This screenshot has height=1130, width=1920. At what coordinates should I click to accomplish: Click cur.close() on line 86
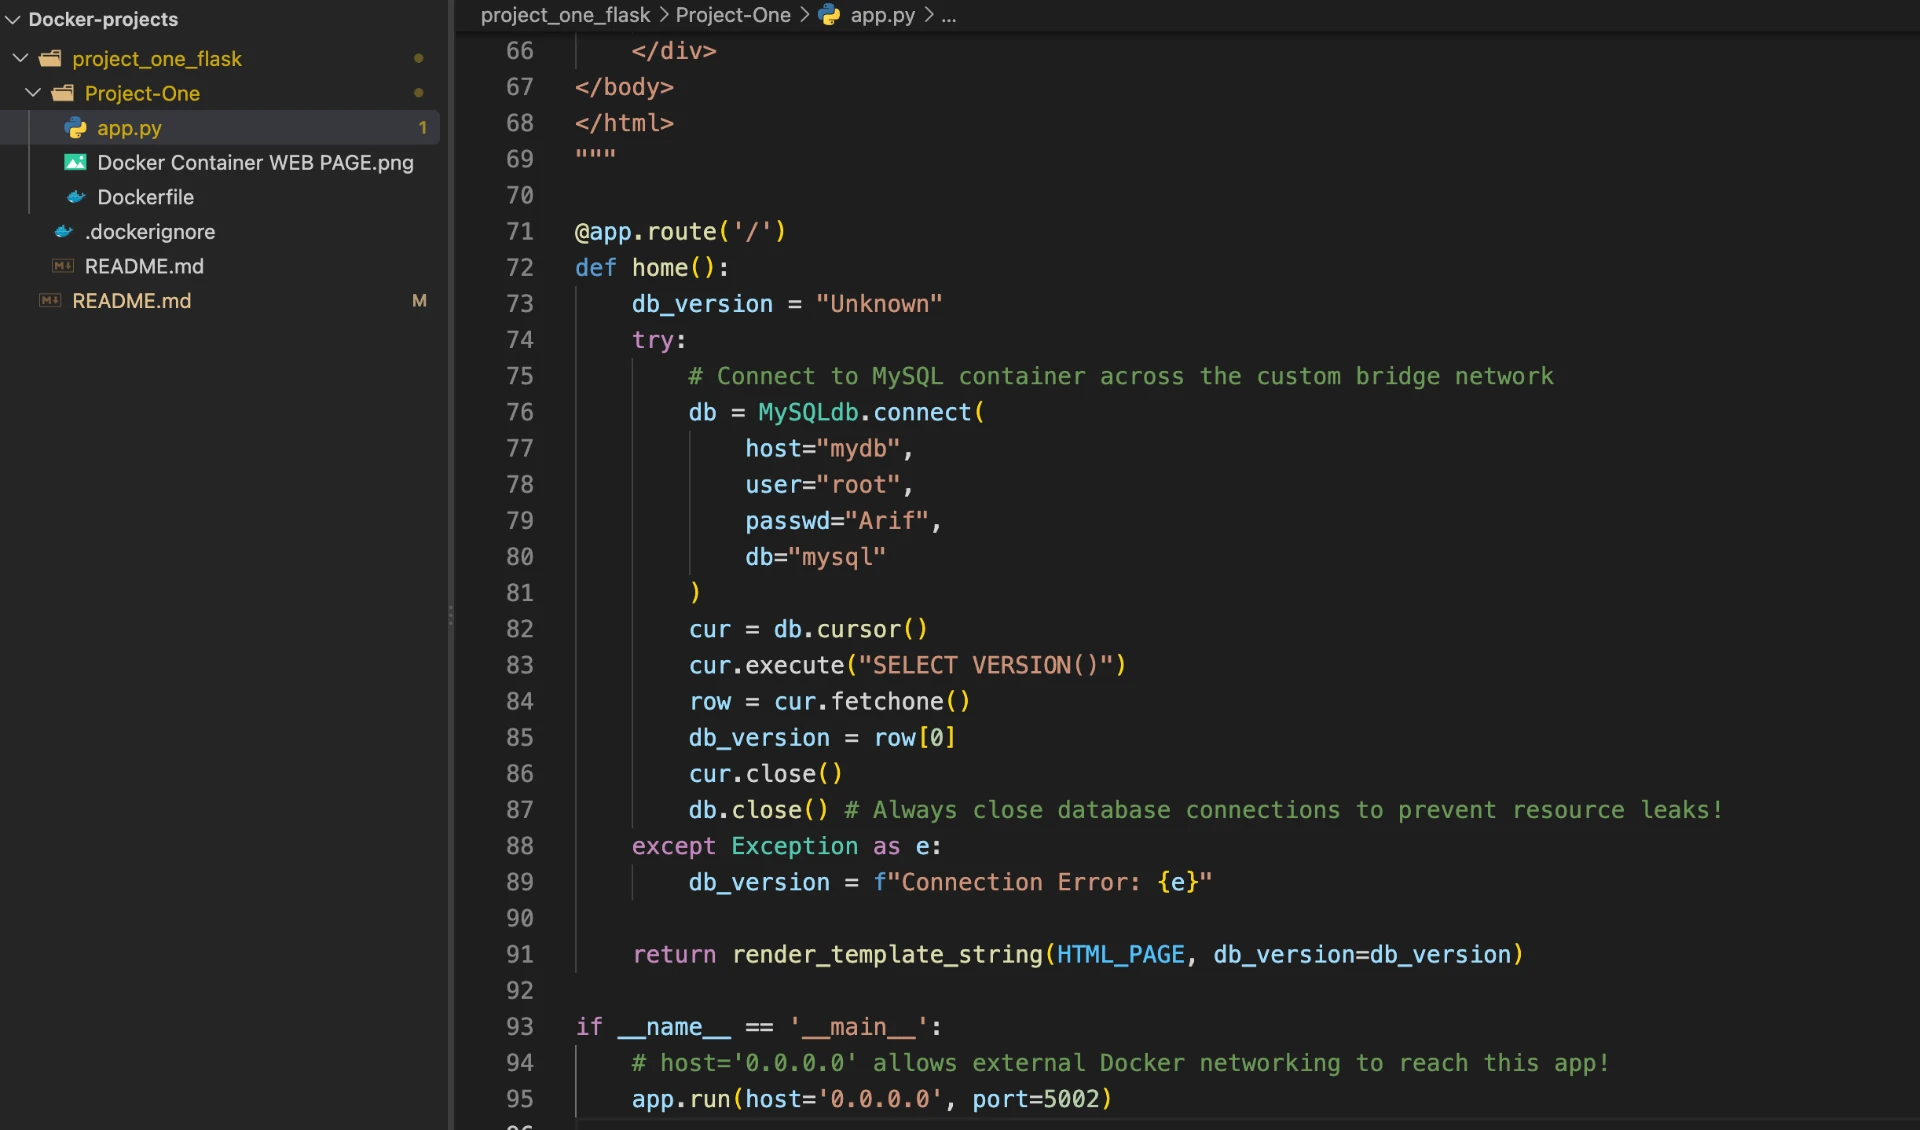pyautogui.click(x=765, y=774)
